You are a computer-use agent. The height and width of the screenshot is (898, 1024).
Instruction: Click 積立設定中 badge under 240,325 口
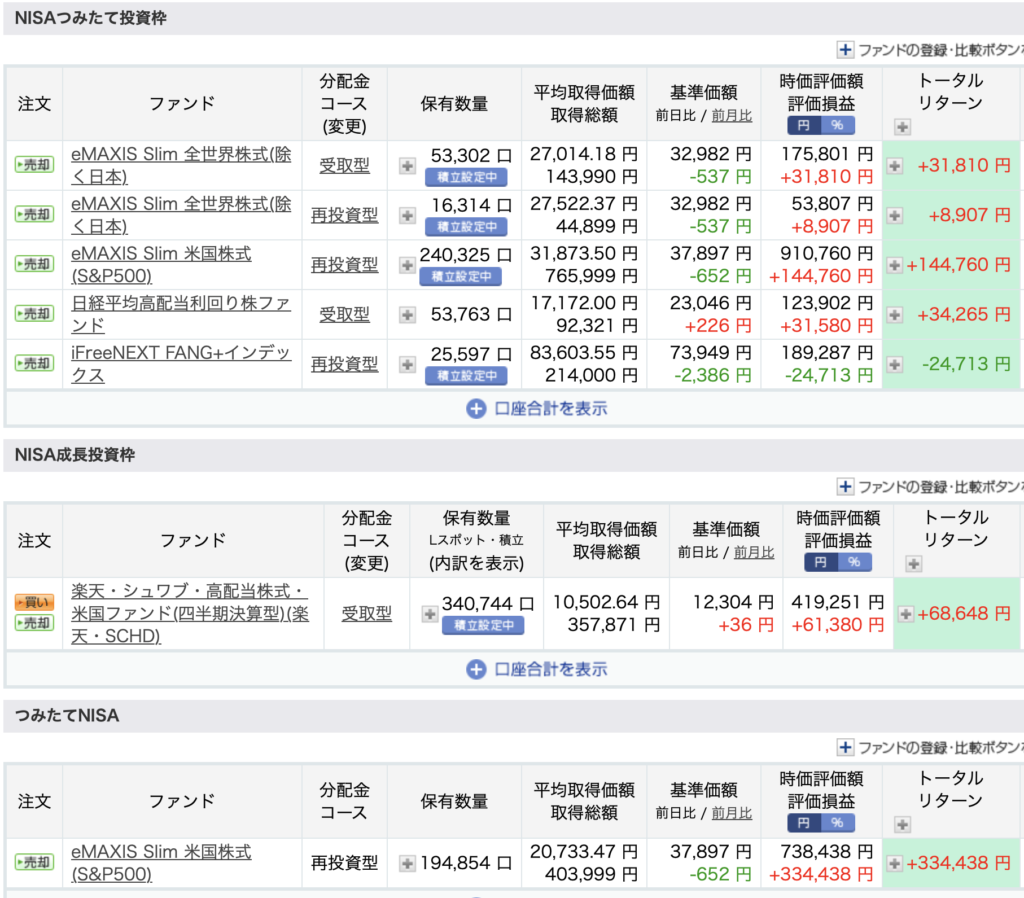pos(460,277)
